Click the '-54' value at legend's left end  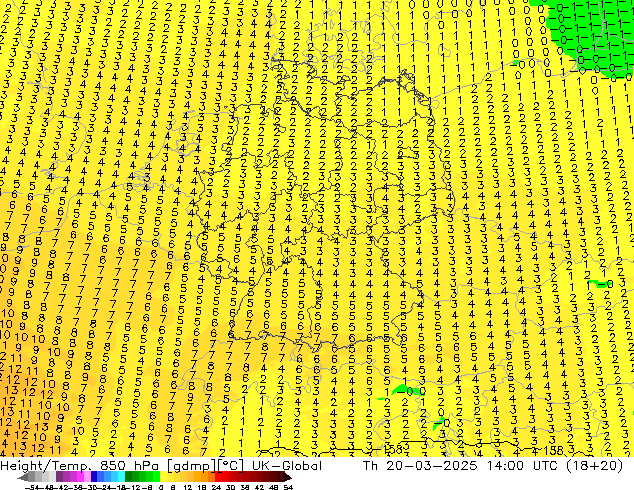tap(32, 487)
